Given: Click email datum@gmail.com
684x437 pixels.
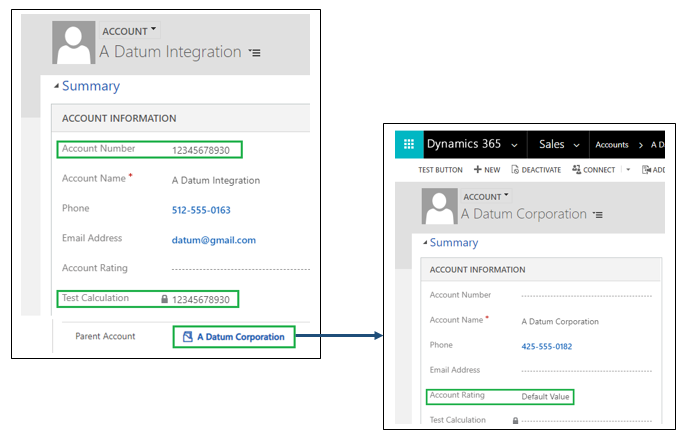Looking at the screenshot, I should click(214, 240).
